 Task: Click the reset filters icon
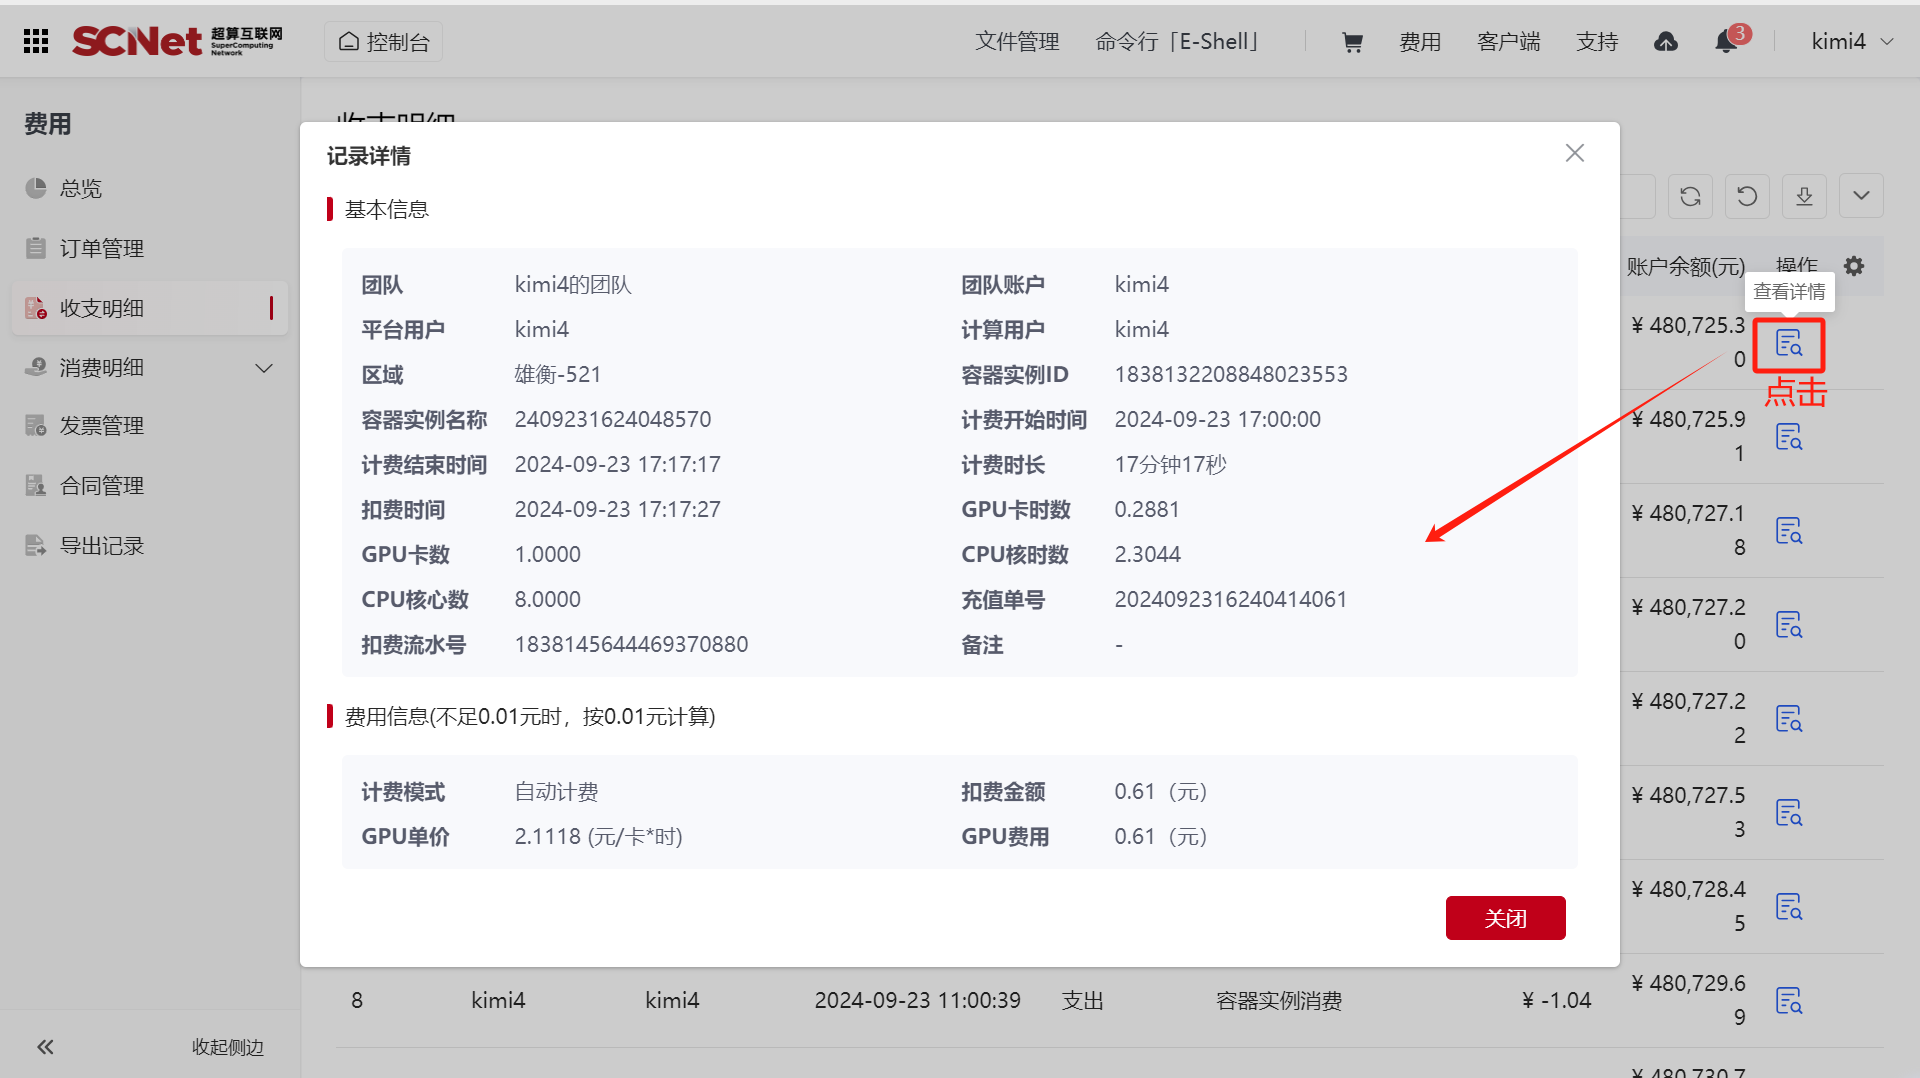(x=1747, y=196)
